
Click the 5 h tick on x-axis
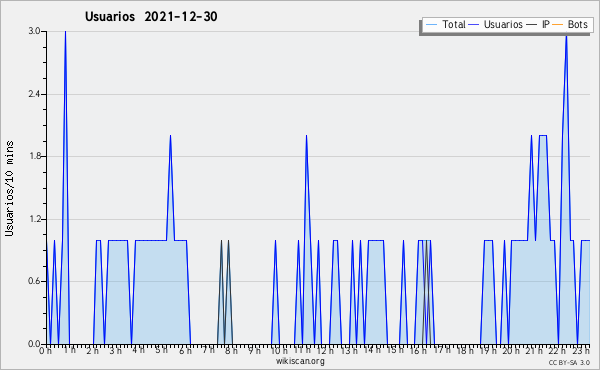pos(161,350)
